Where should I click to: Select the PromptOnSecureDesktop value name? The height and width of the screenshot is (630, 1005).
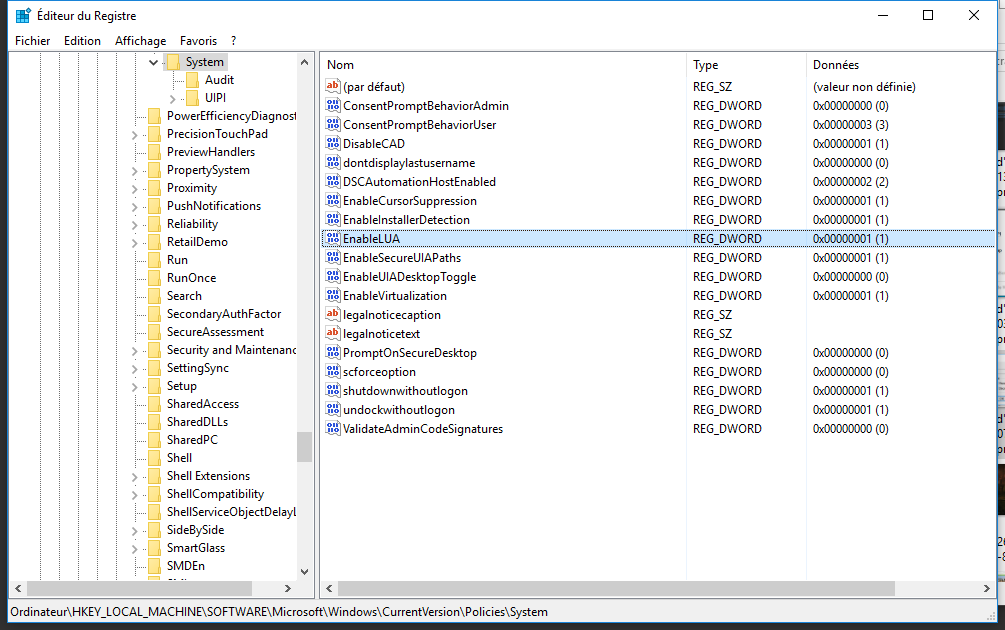(410, 352)
